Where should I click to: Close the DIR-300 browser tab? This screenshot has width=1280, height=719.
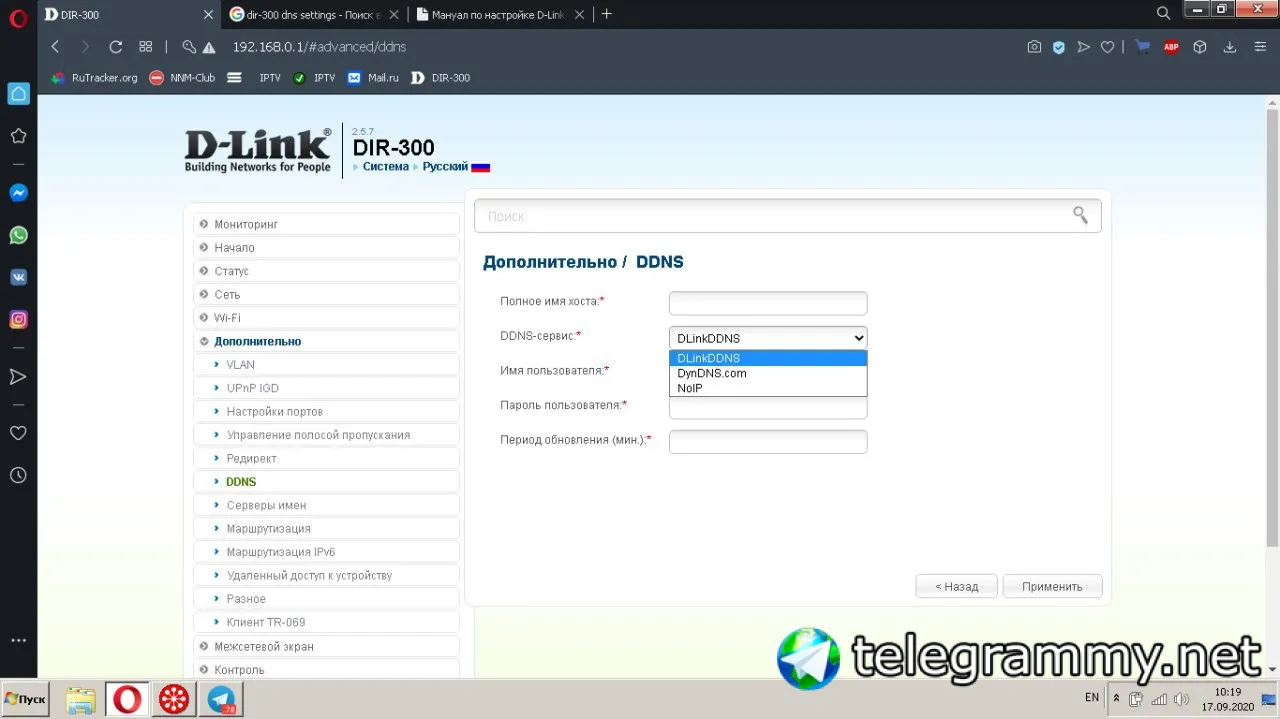(x=208, y=15)
